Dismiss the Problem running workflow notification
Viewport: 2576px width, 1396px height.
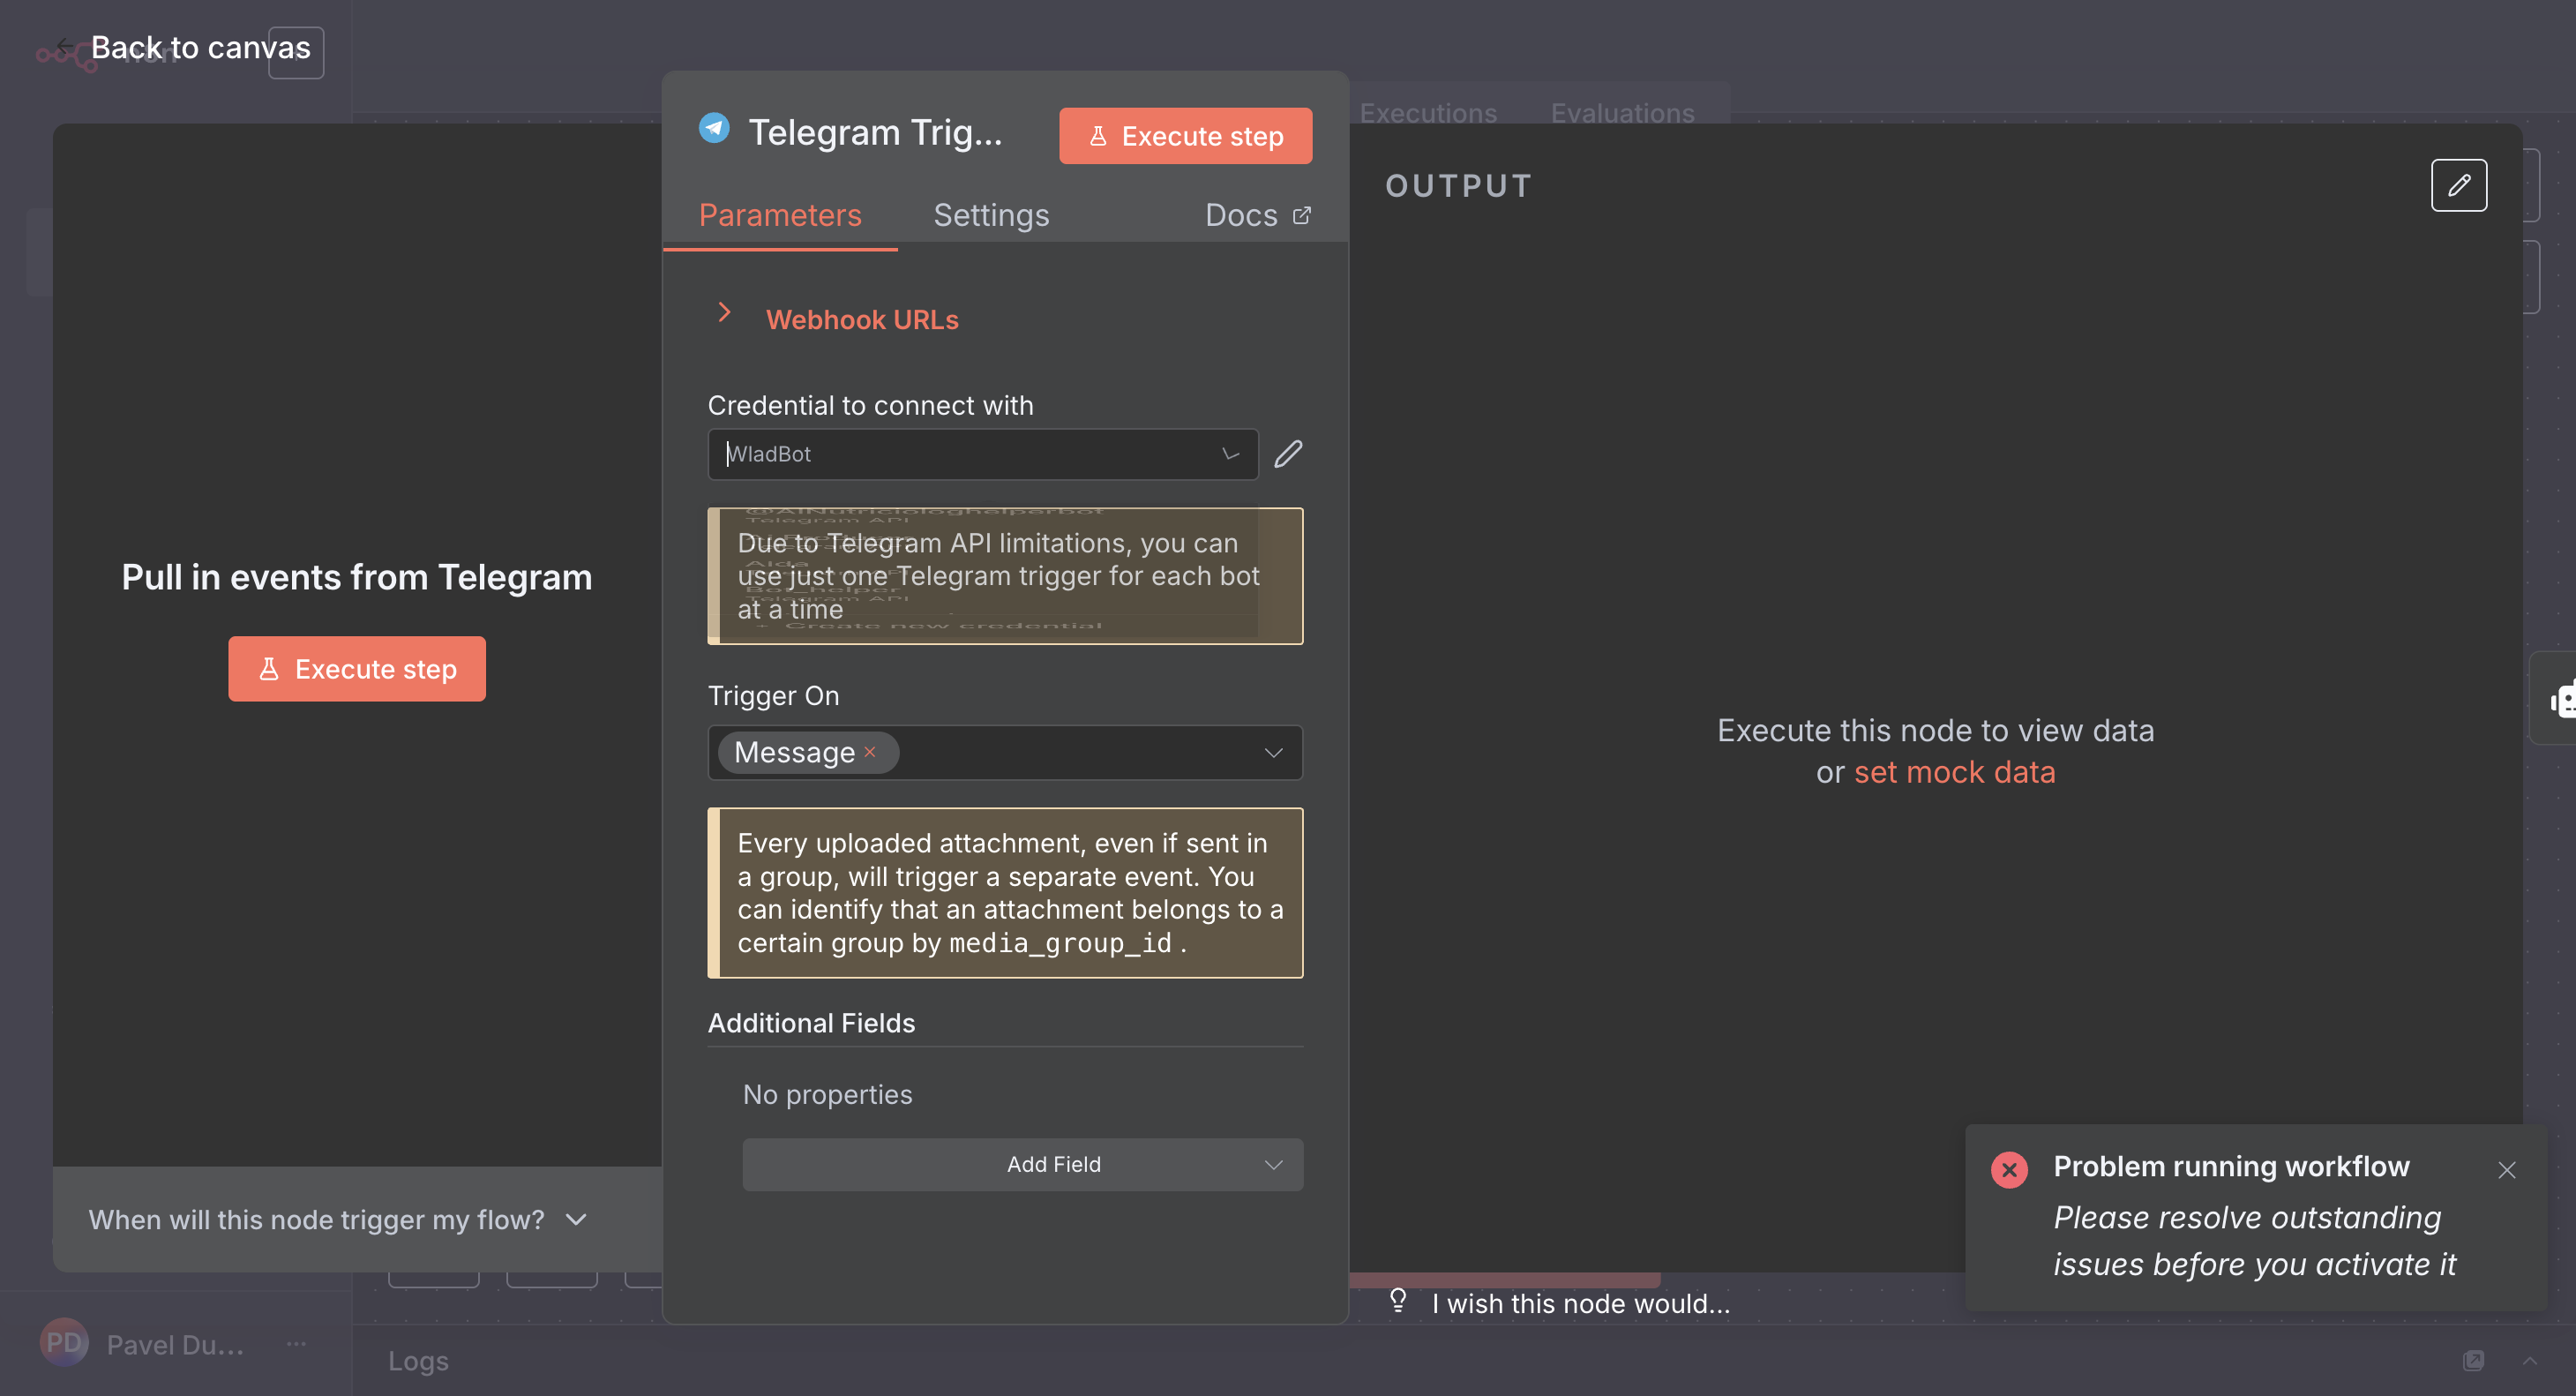tap(2506, 1170)
